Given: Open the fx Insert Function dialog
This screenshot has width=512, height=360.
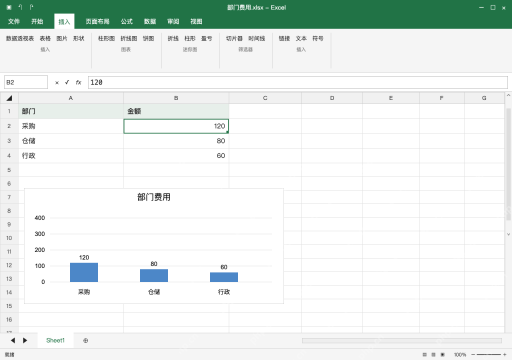Looking at the screenshot, I should 78,82.
